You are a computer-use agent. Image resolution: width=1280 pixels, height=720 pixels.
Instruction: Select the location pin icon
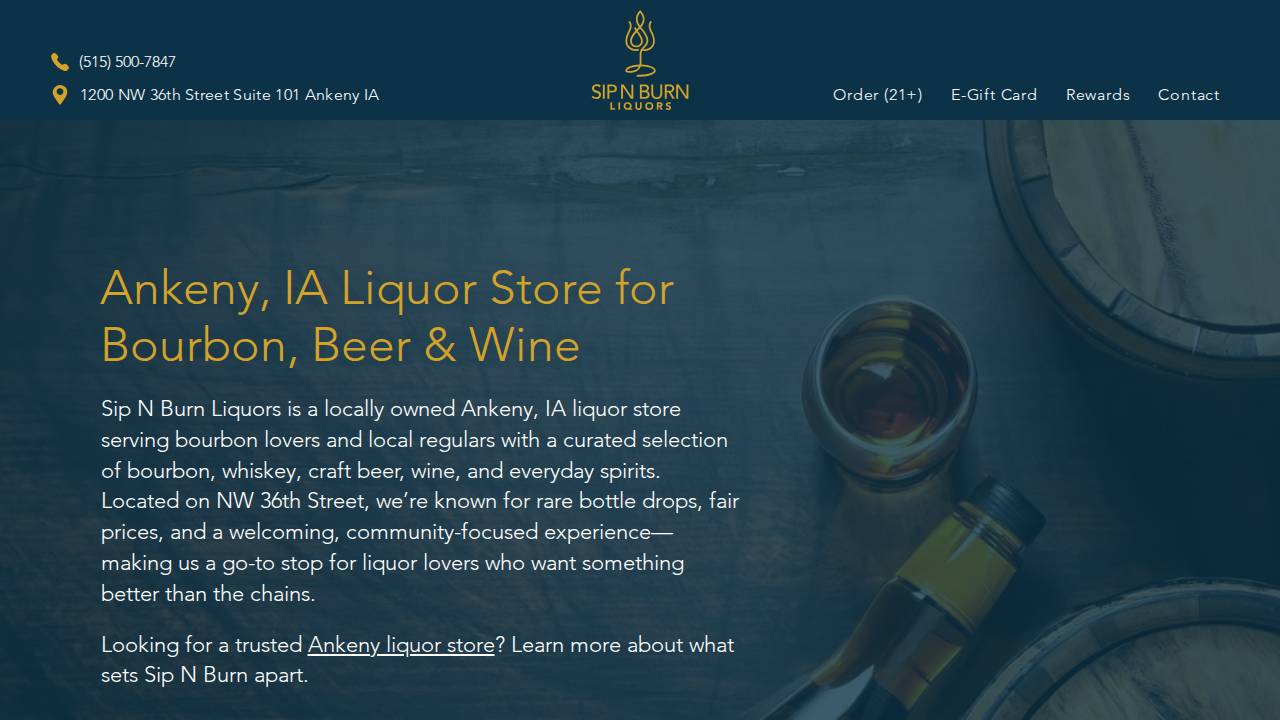pos(60,94)
